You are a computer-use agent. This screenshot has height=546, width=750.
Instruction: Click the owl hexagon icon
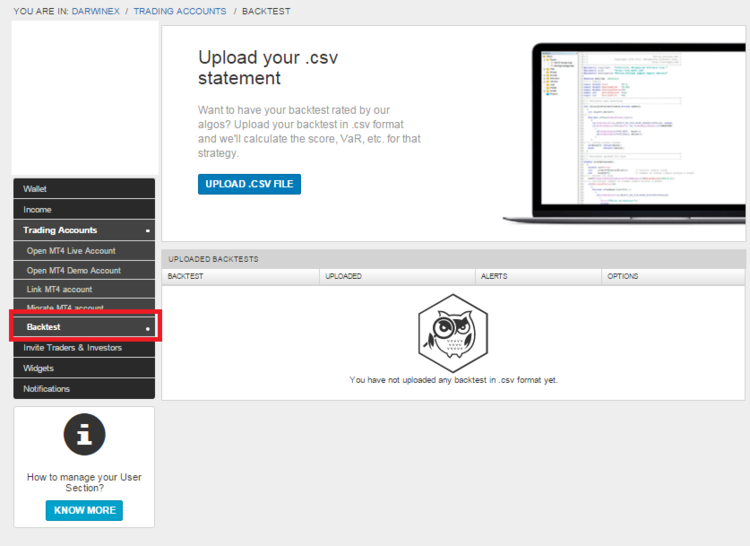pos(453,332)
